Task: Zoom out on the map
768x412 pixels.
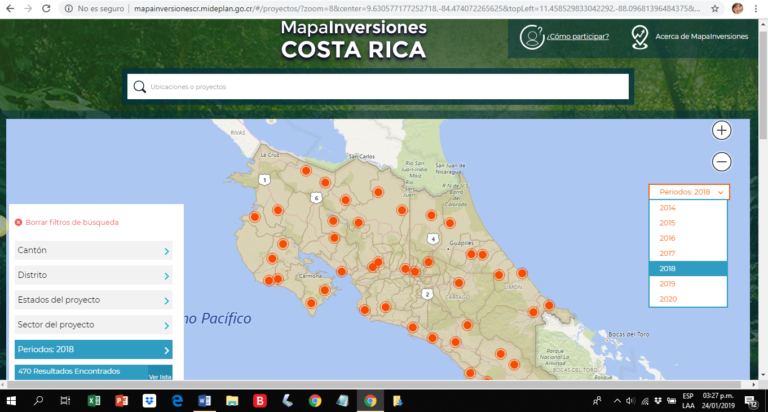Action: 721,161
